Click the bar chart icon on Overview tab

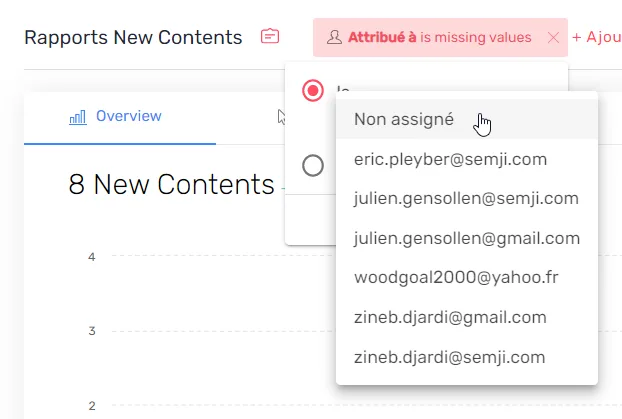coord(78,117)
